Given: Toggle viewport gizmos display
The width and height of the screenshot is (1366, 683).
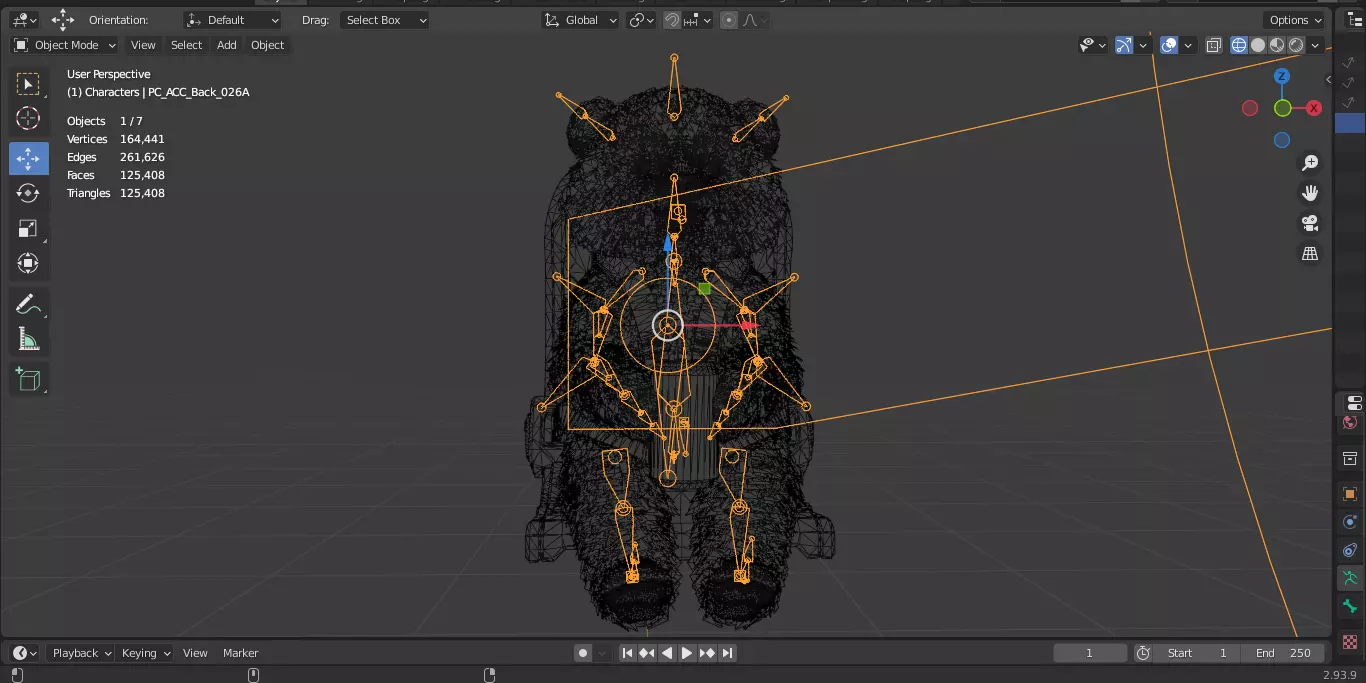Looking at the screenshot, I should click(x=1124, y=45).
